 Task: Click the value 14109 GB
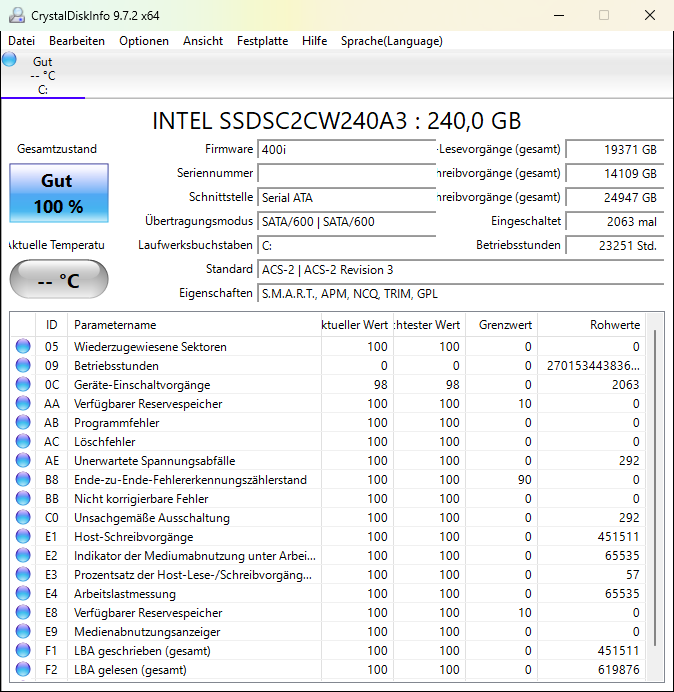coord(614,173)
